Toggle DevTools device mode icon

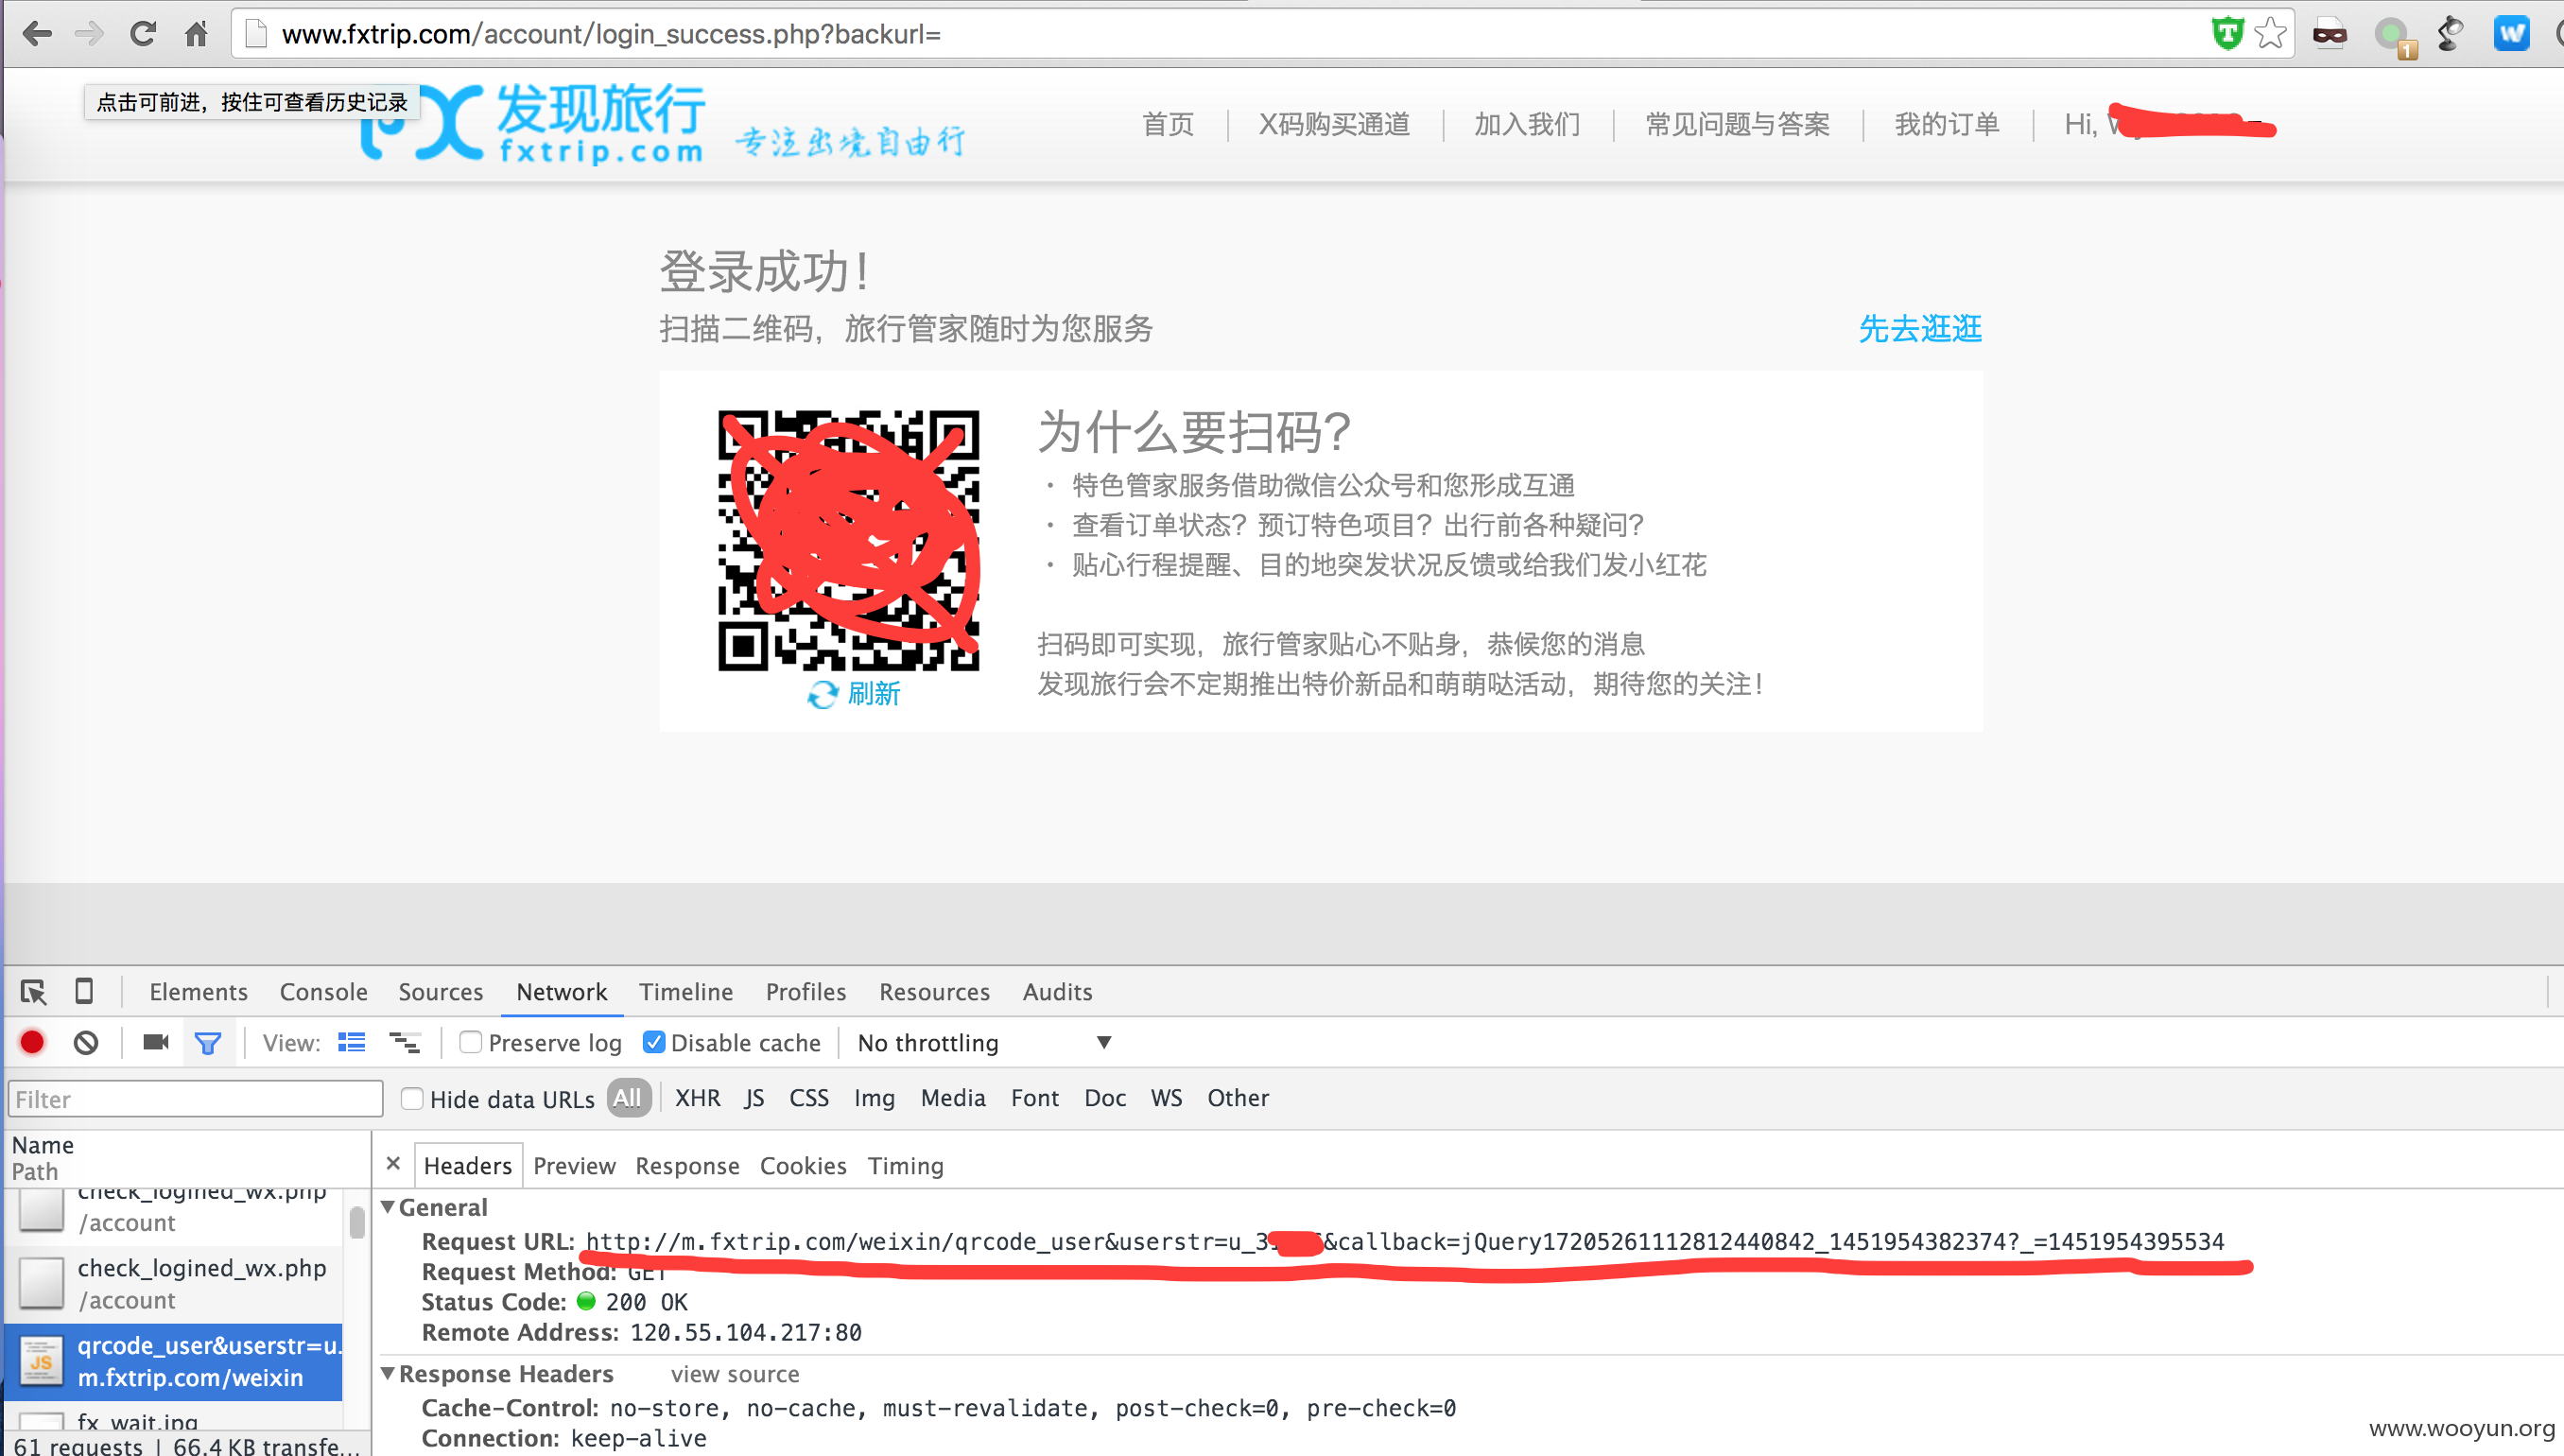click(x=84, y=991)
